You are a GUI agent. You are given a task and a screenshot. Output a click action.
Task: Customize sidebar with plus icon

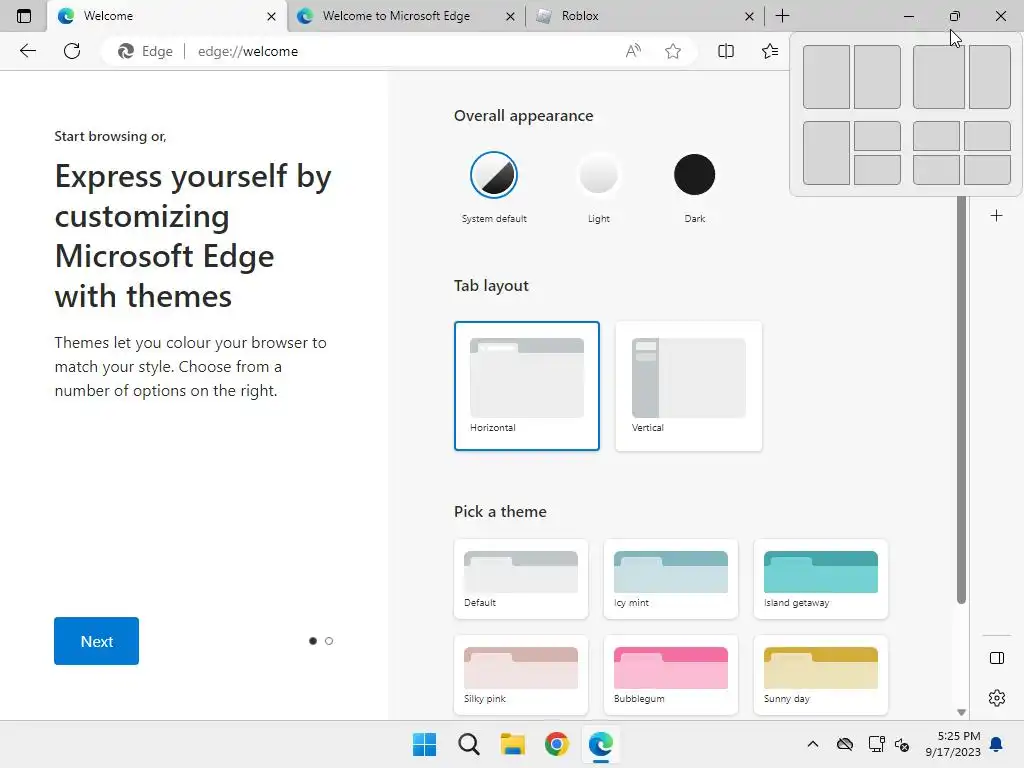(x=996, y=216)
